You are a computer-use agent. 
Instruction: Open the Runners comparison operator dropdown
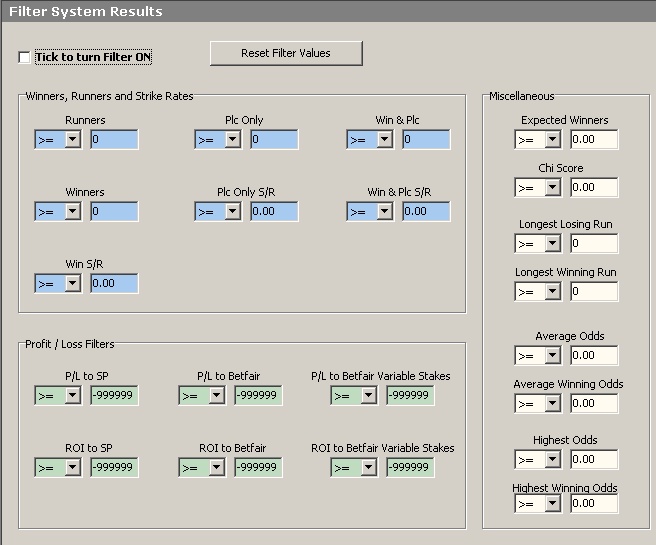58,140
